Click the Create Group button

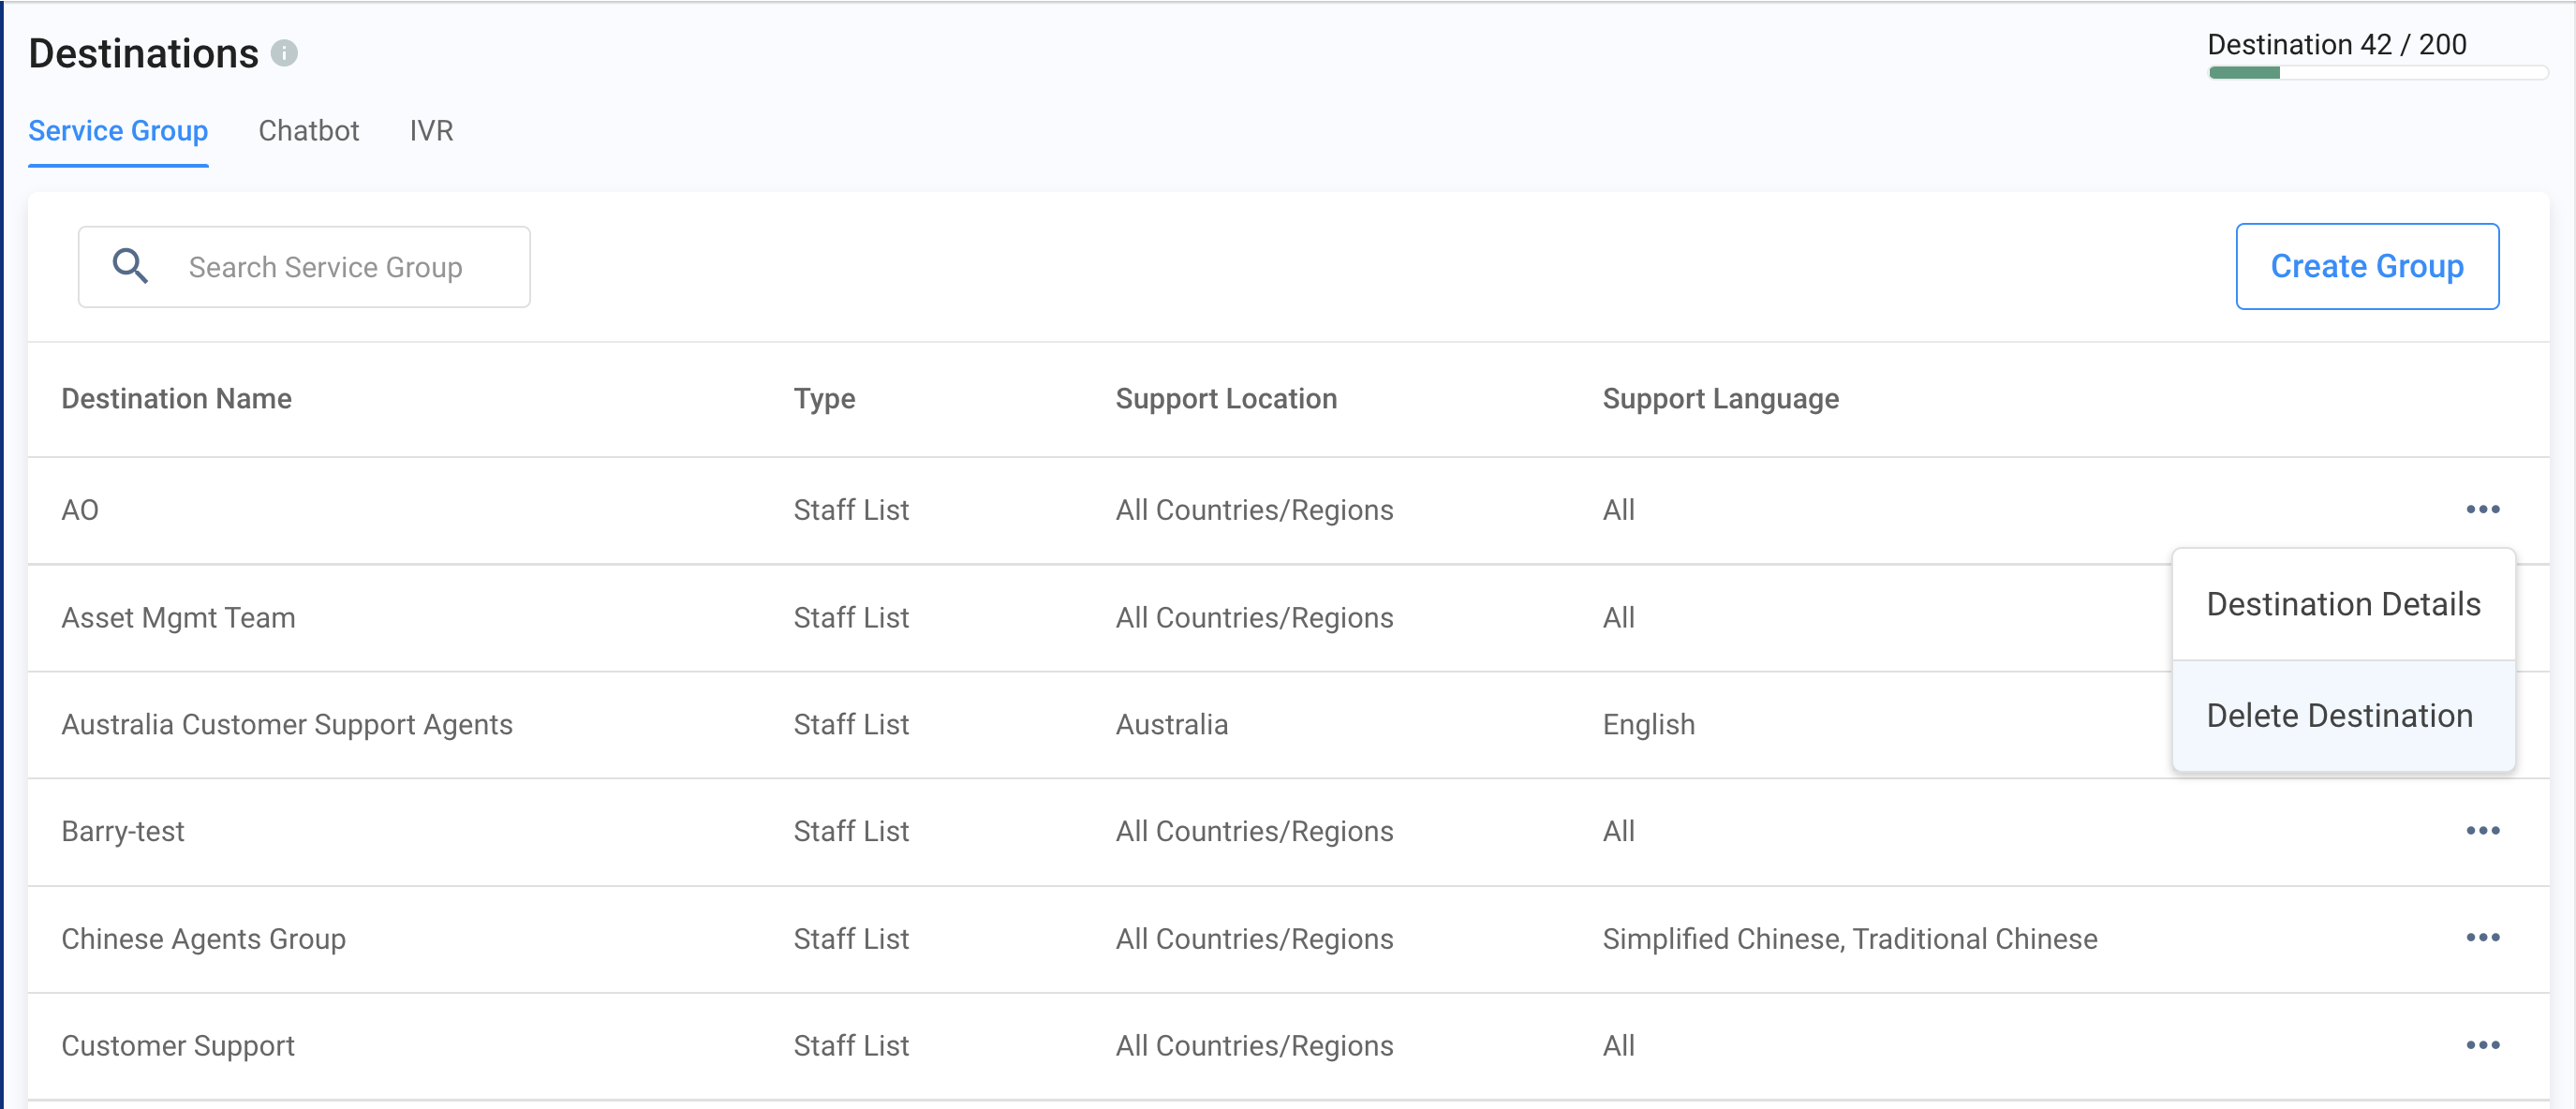click(x=2367, y=266)
